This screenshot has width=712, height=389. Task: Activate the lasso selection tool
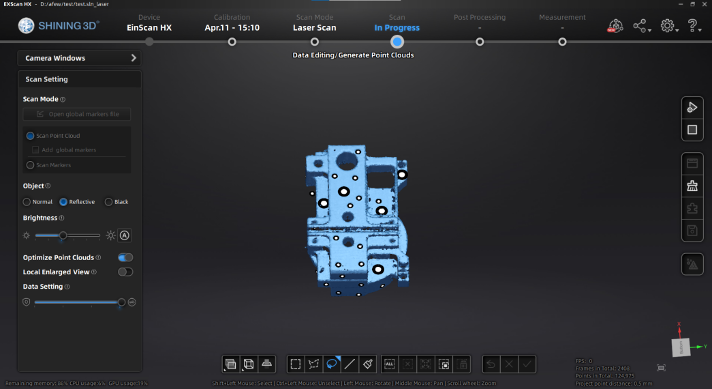point(332,364)
